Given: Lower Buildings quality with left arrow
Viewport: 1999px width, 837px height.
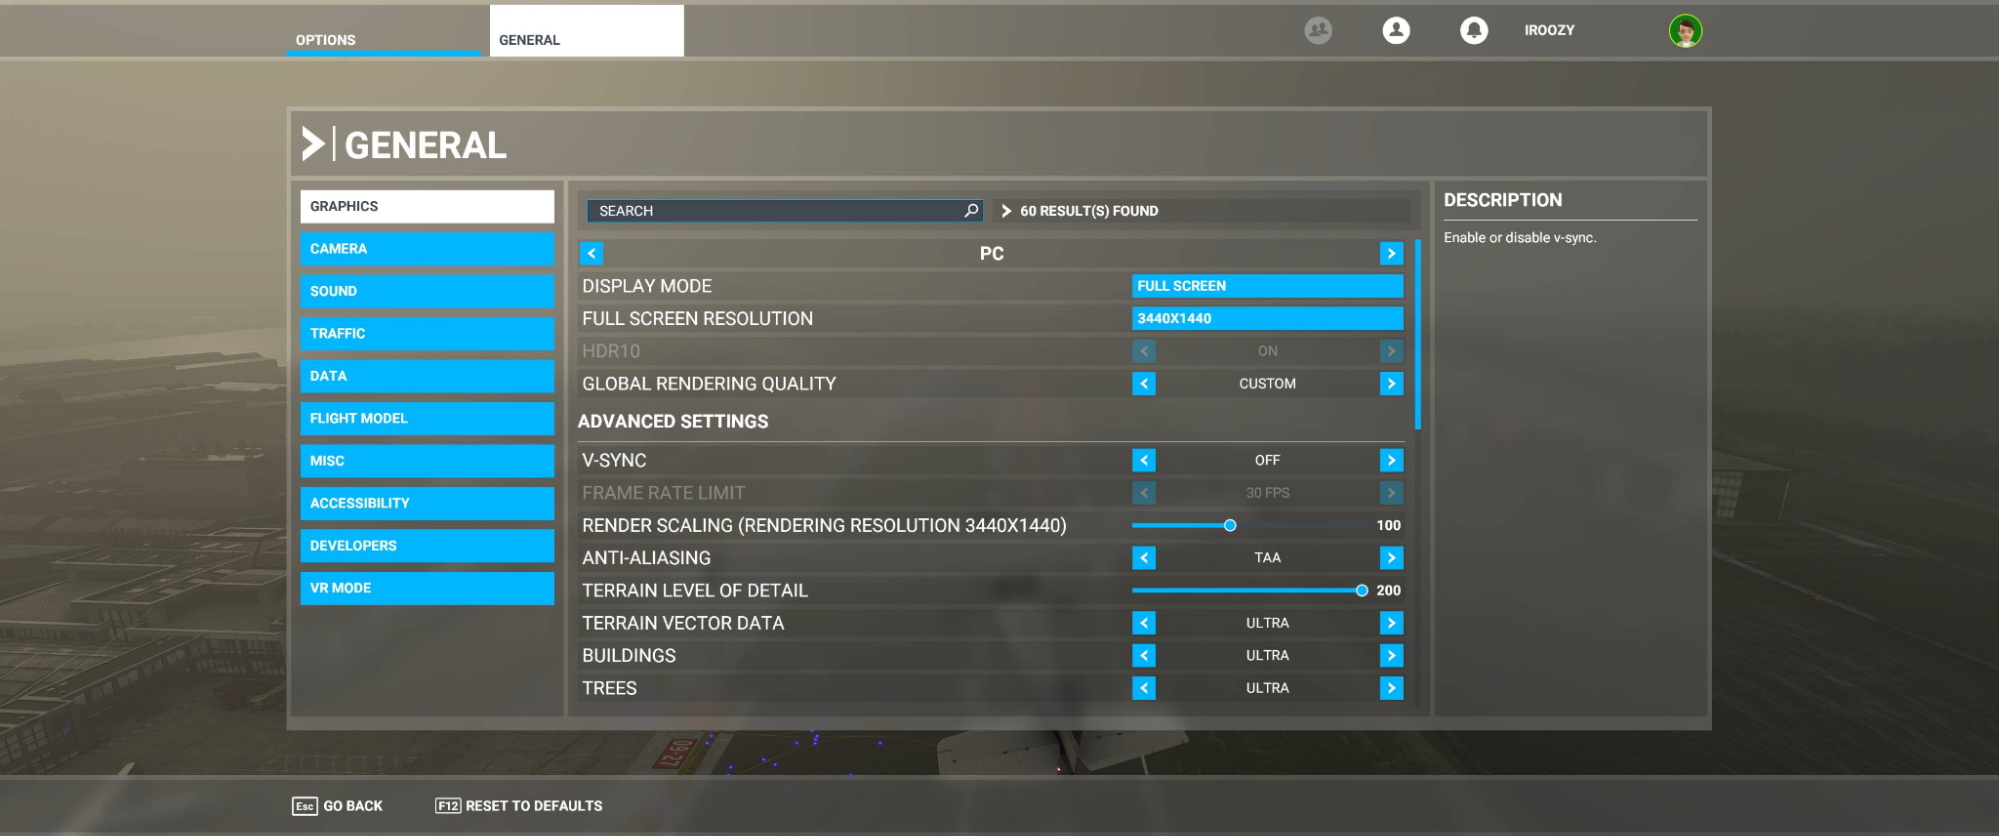Looking at the screenshot, I should click(1144, 656).
